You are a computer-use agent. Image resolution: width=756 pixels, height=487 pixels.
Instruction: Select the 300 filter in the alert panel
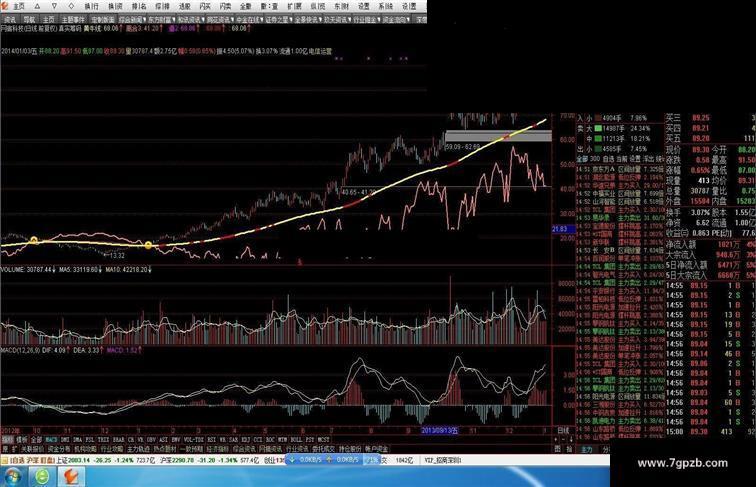tap(595, 159)
